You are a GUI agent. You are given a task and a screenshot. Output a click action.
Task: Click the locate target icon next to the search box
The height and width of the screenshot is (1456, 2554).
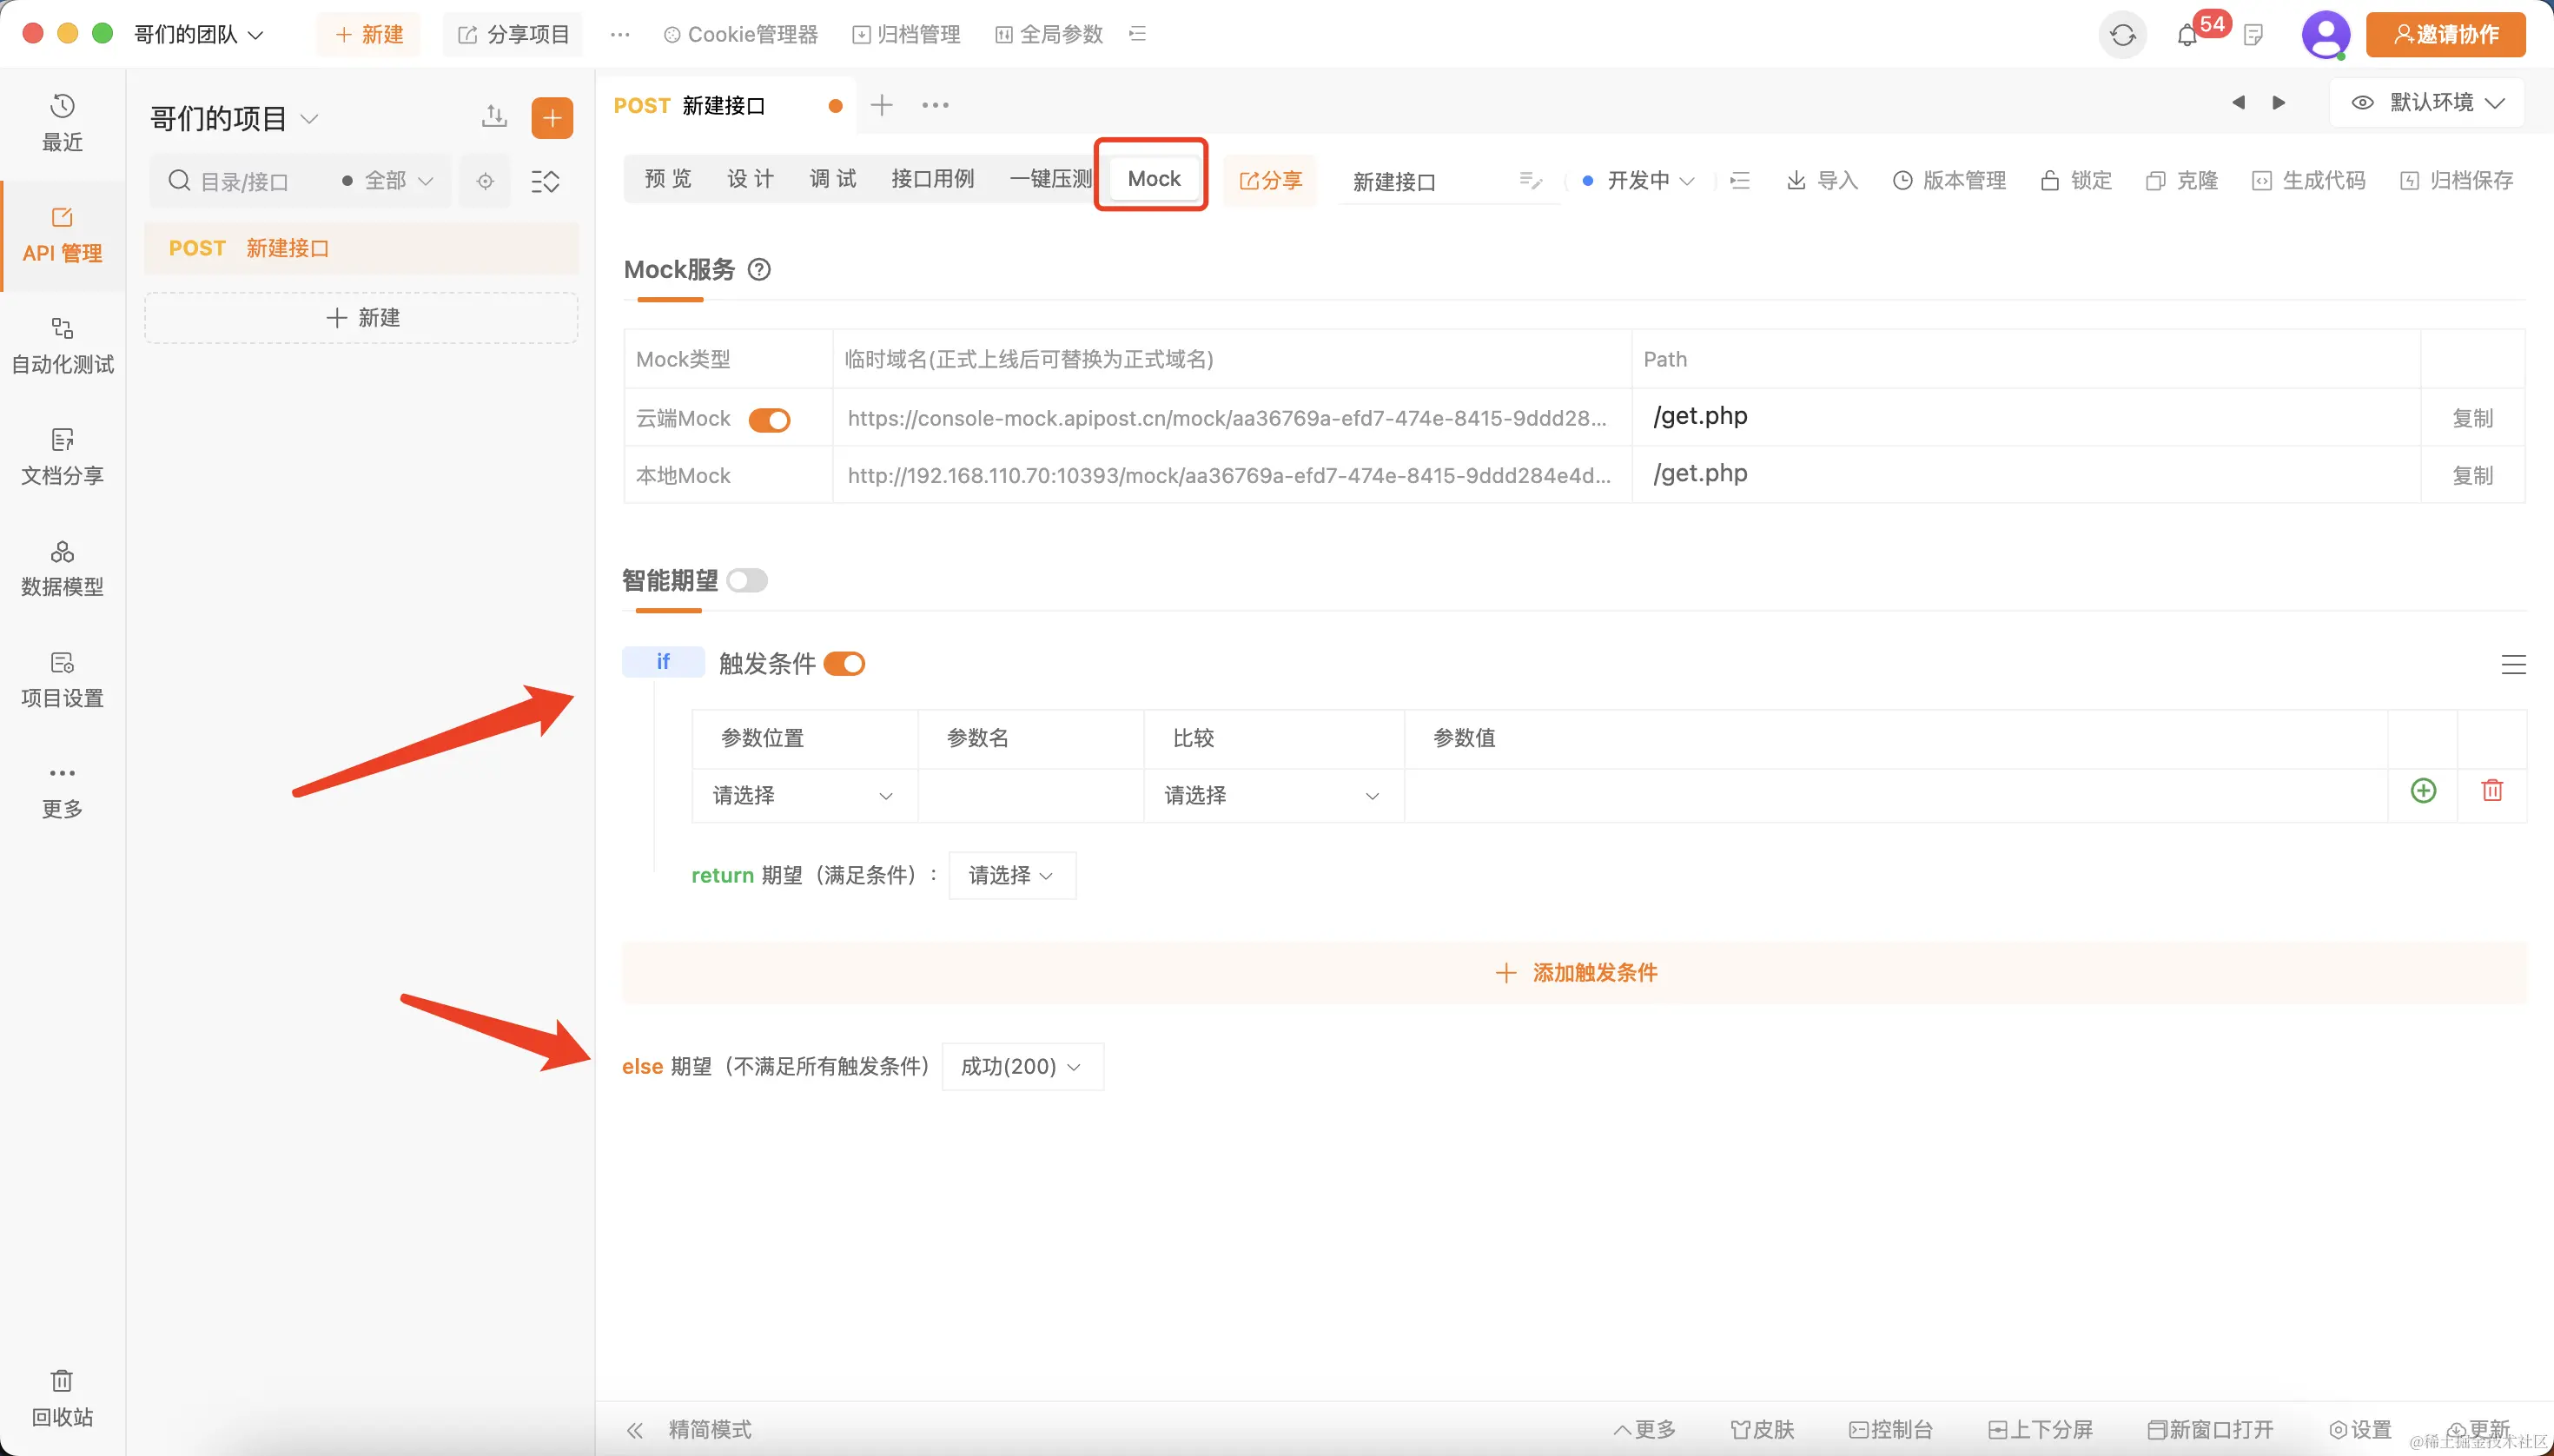[485, 181]
